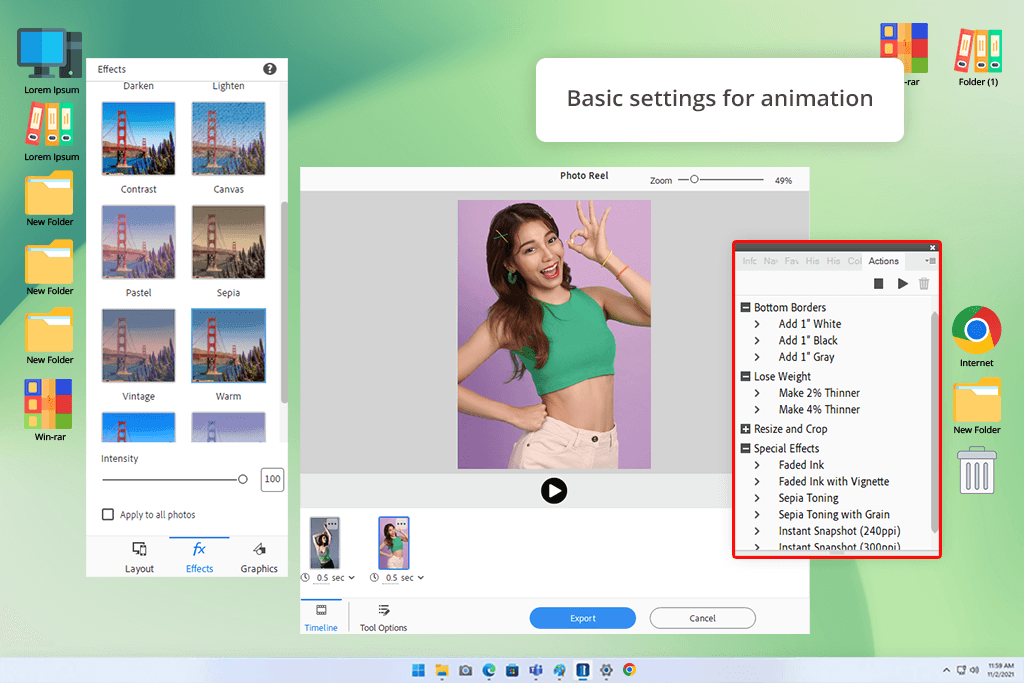This screenshot has width=1024, height=683.
Task: Switch to the Timeline tab
Action: (320, 617)
